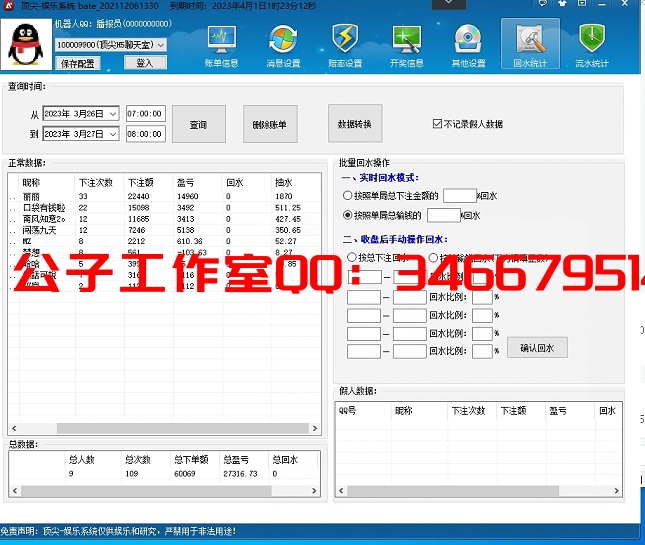645x545 pixels.
Task: Click the 正常数据 horizontal scrollbar
Action: coord(183,428)
